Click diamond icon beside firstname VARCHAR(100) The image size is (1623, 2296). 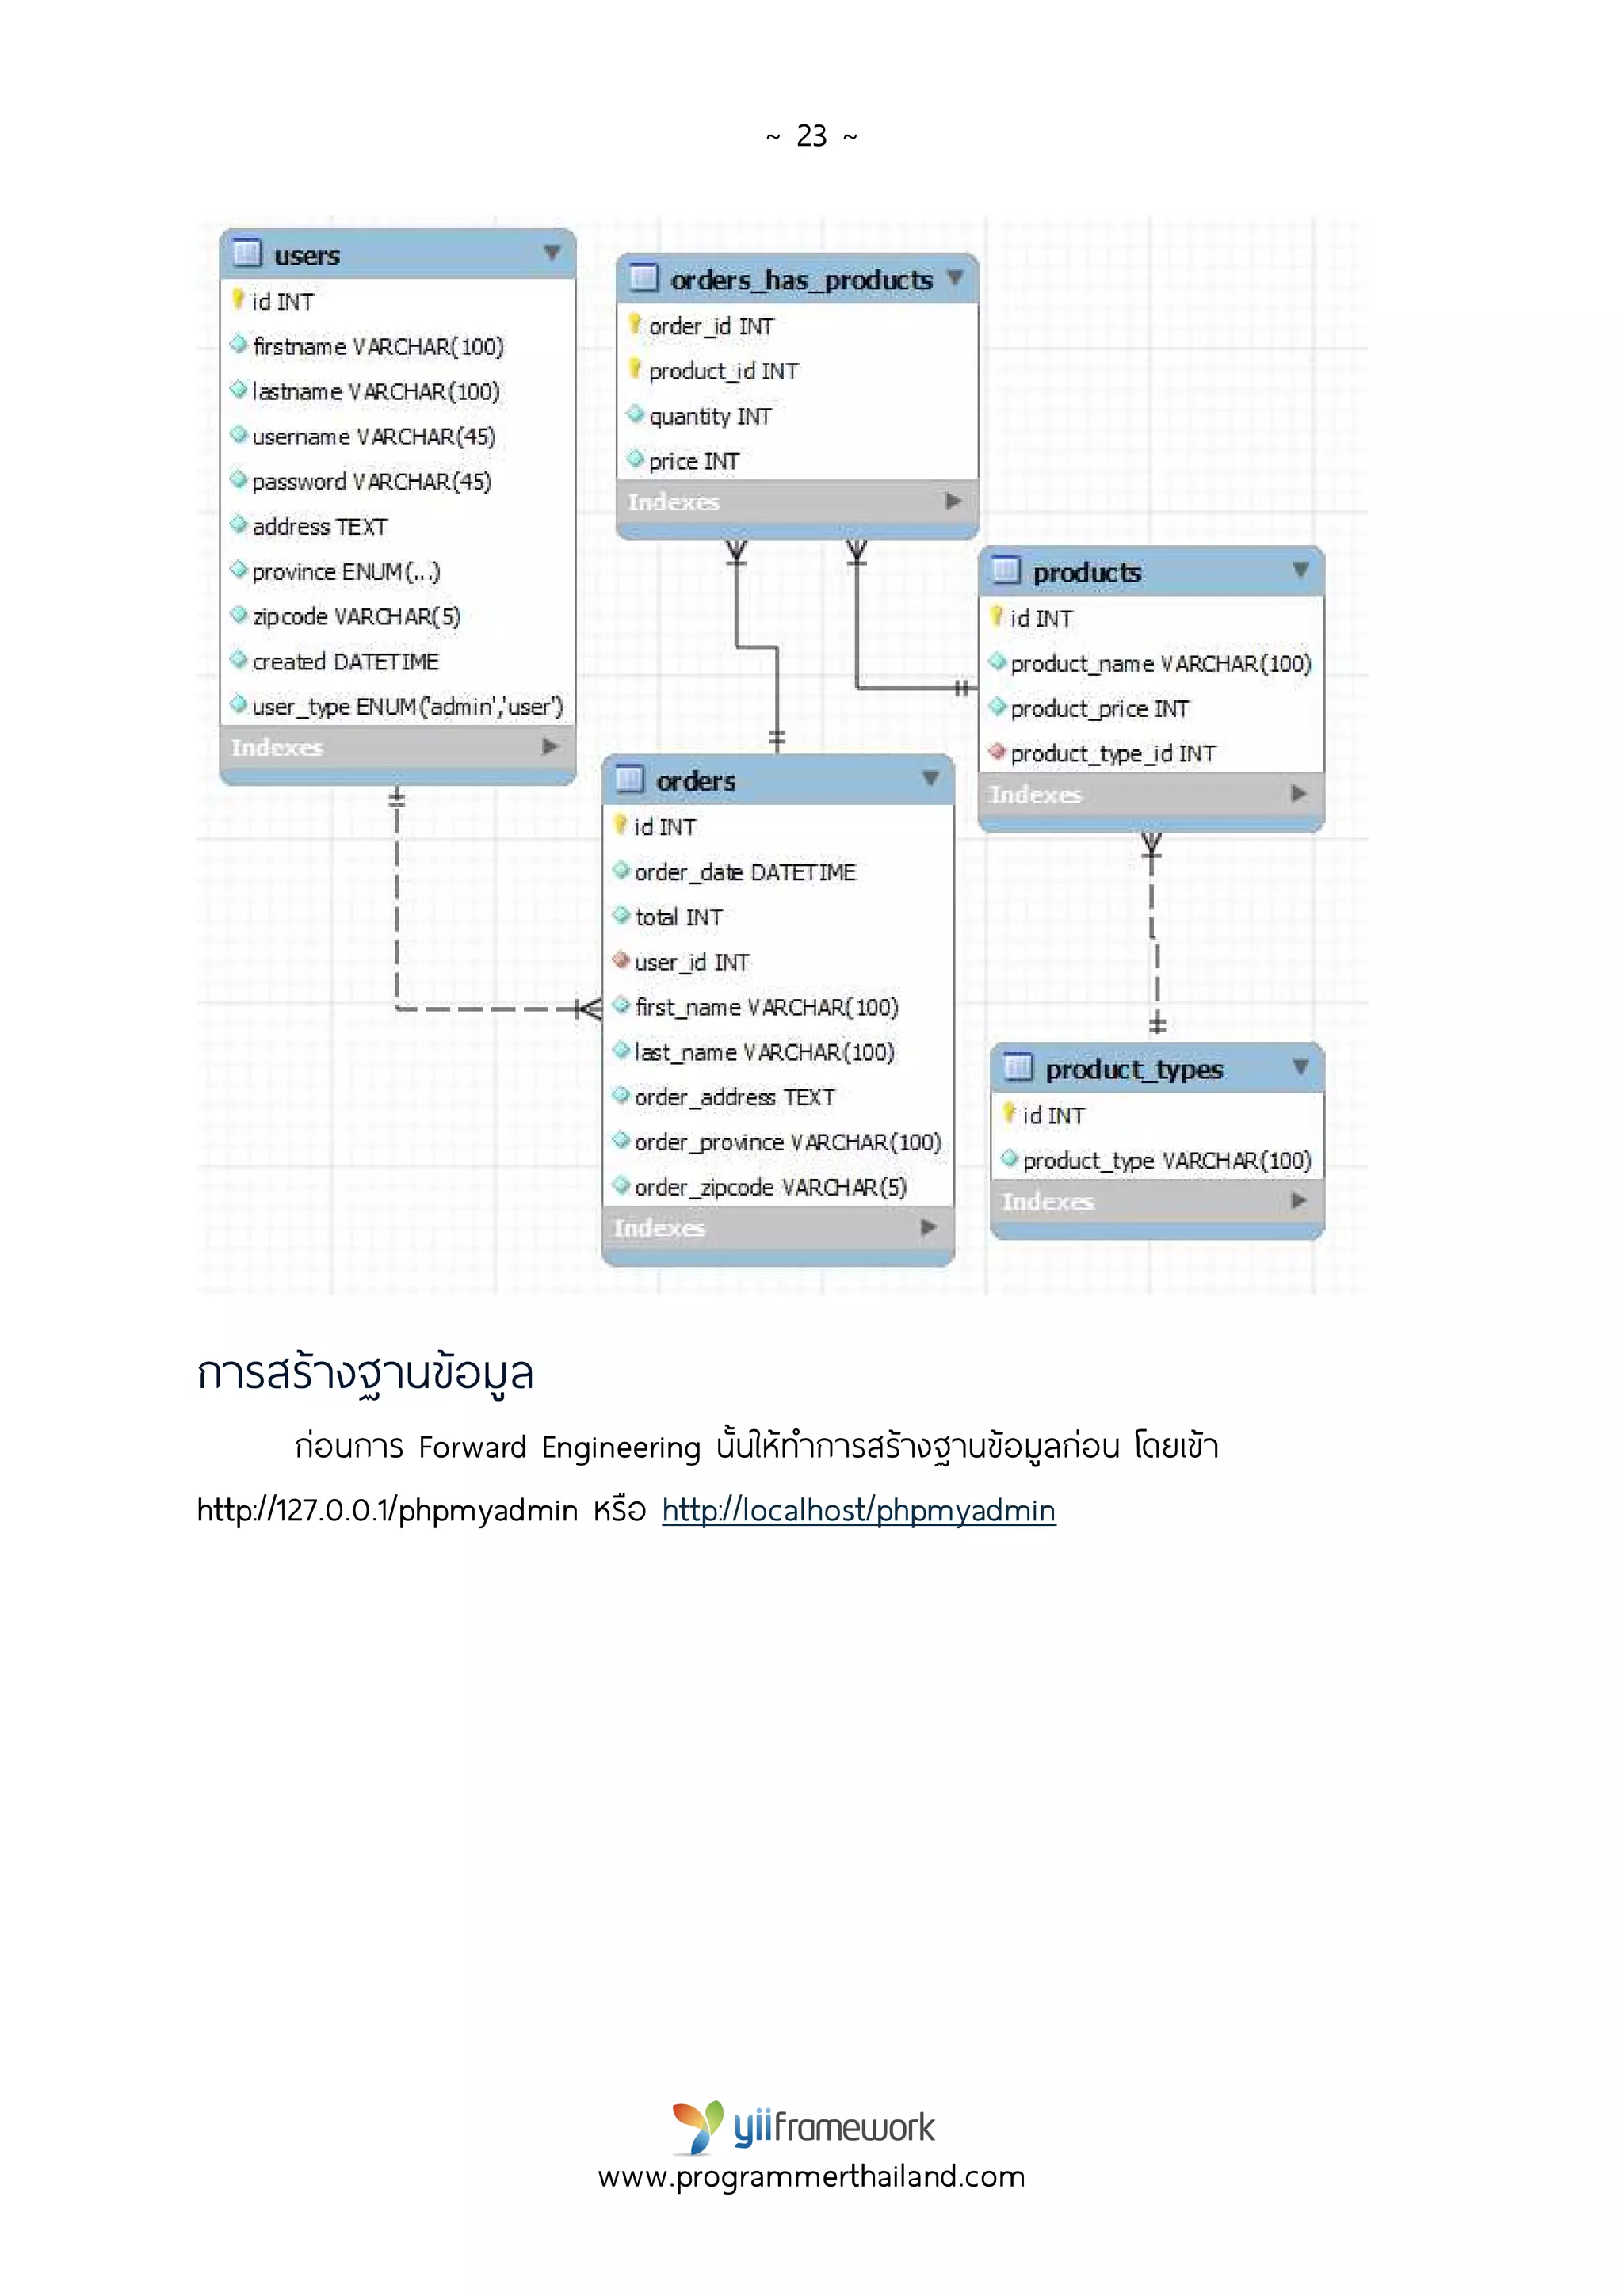[x=238, y=344]
